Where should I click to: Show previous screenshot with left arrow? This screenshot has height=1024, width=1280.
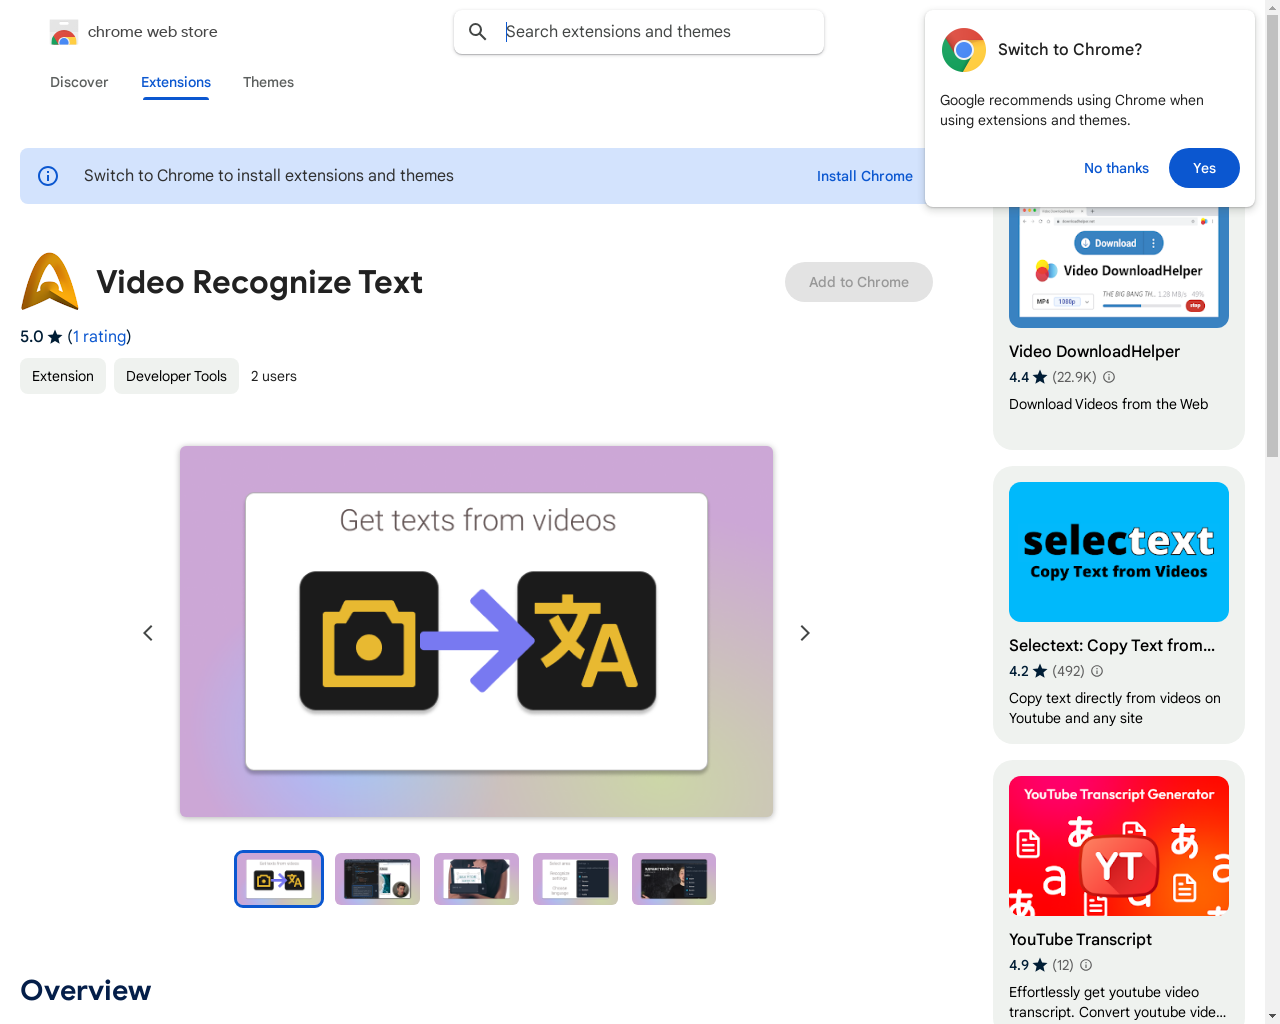[x=148, y=633]
